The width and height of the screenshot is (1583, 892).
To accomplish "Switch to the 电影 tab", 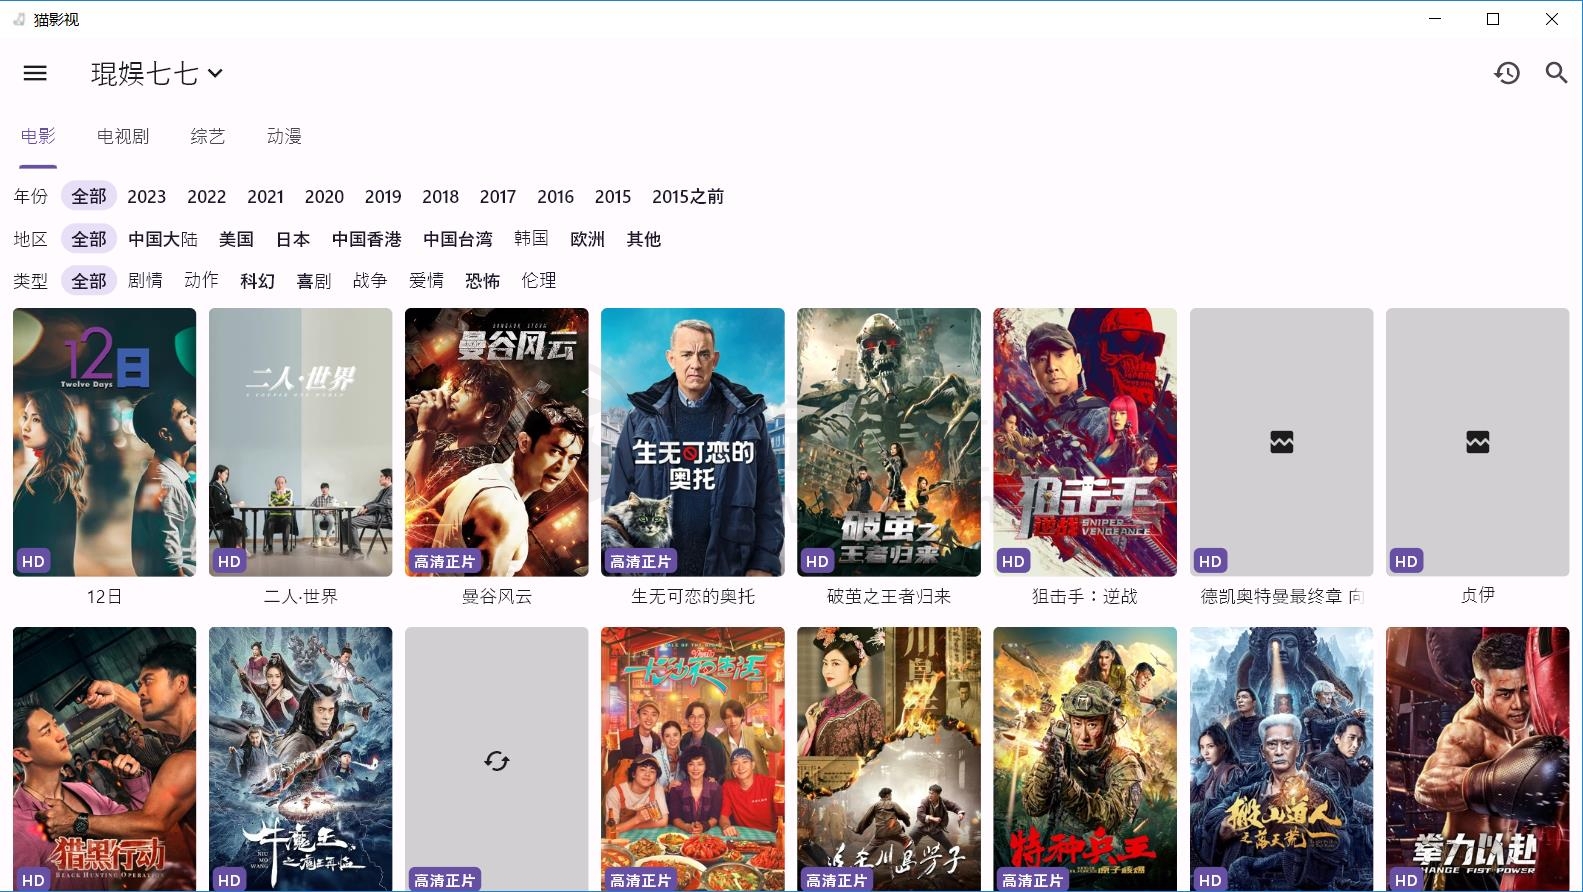I will click(x=38, y=136).
